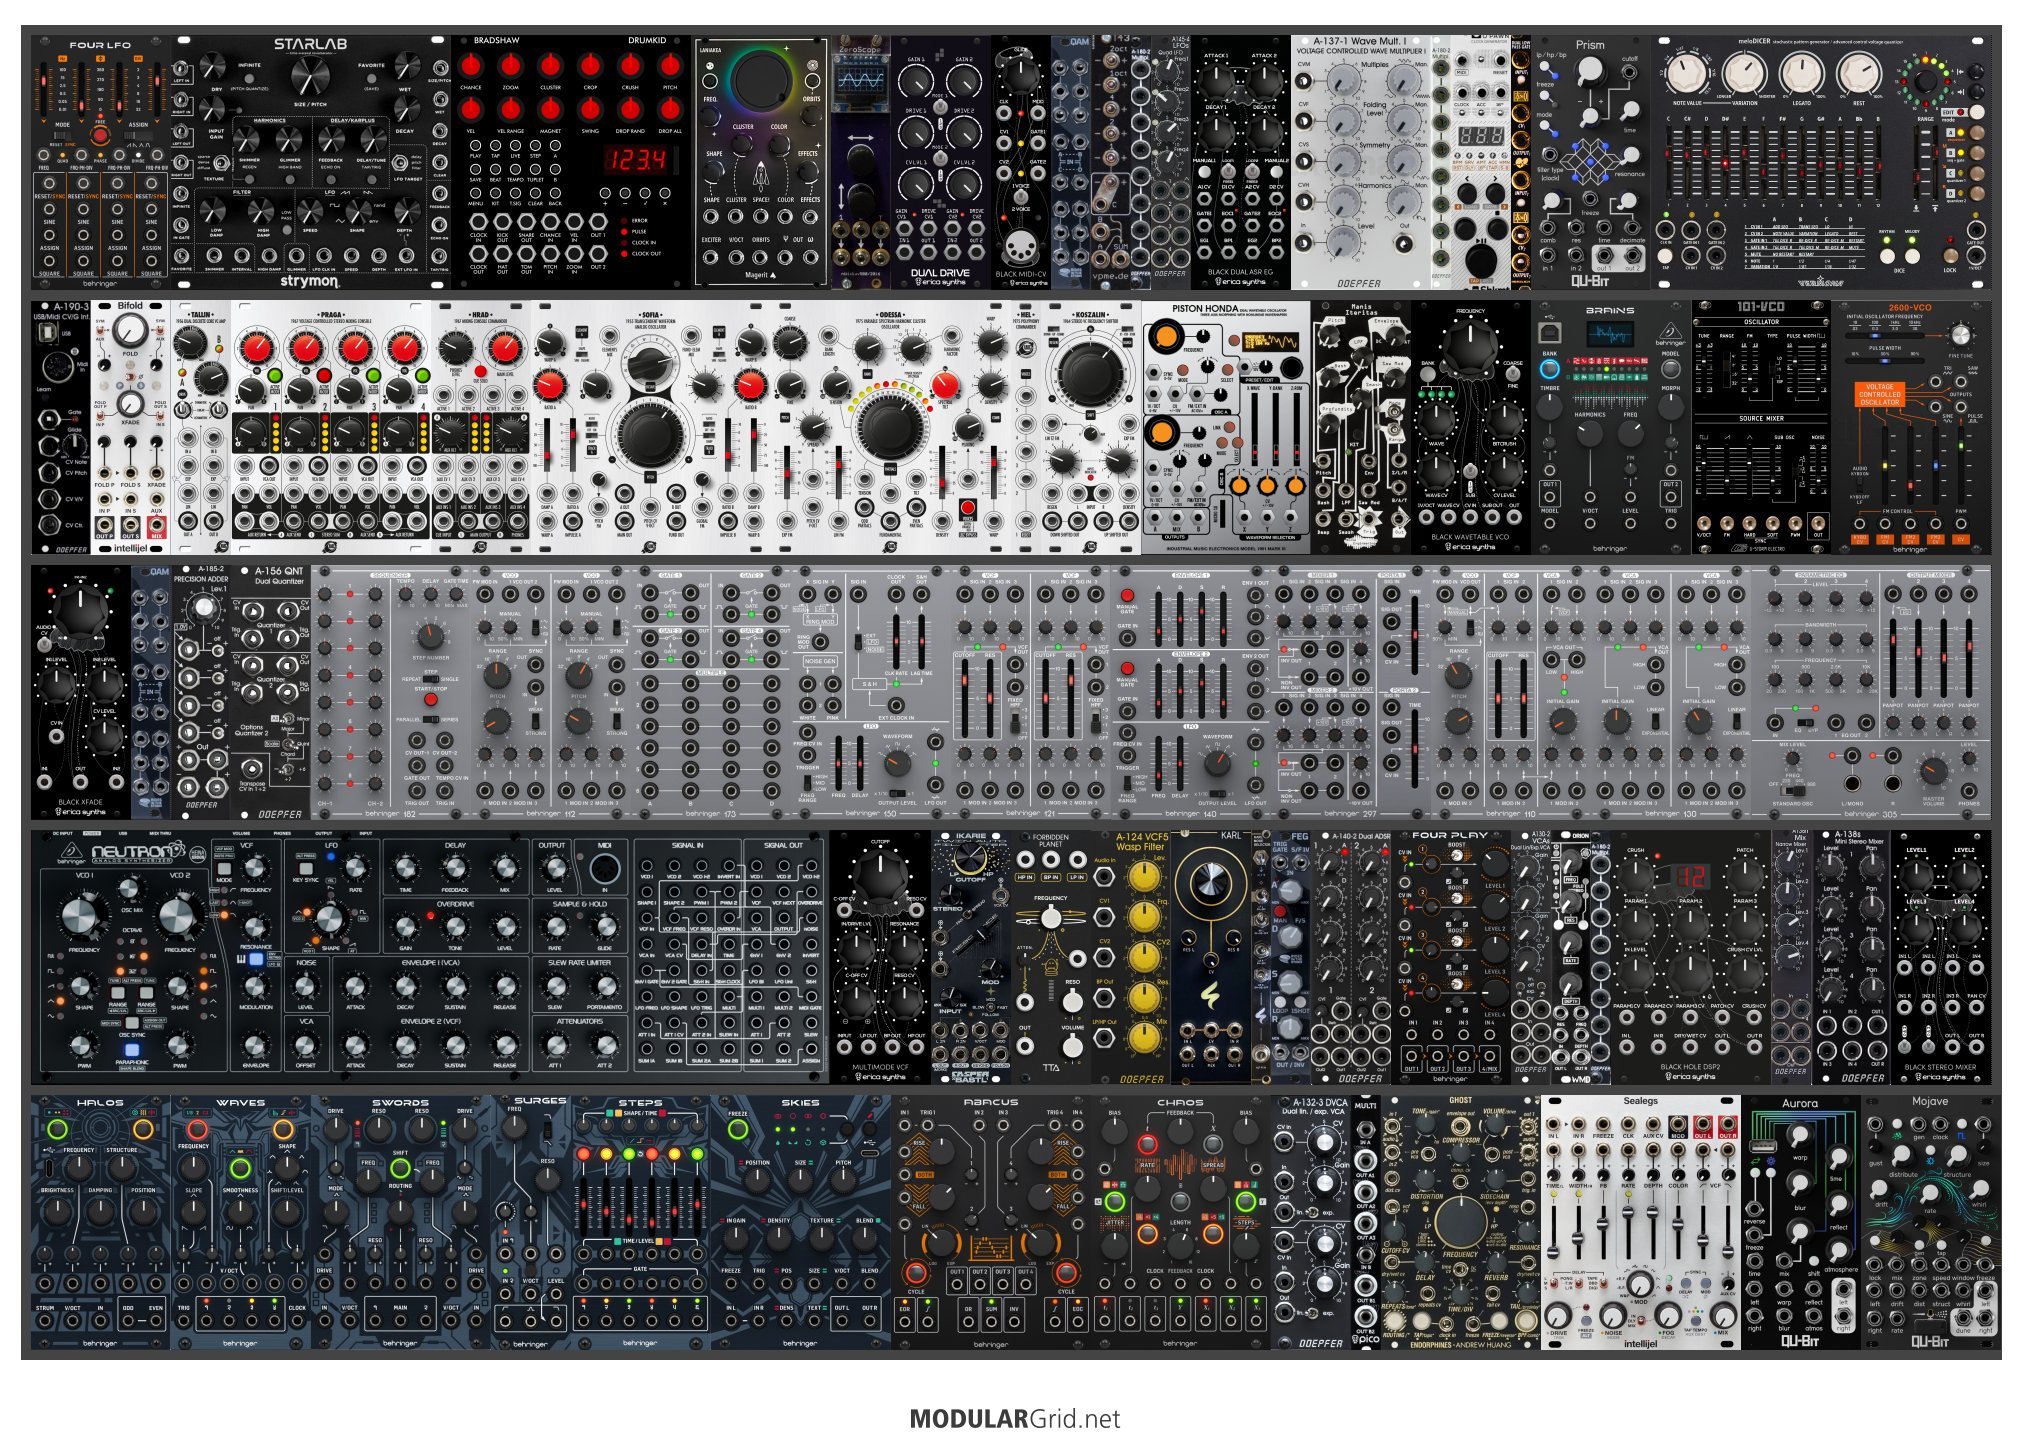2032x1440 pixels.
Task: Open the A-185-2 Precision Adder module
Action: click(201, 692)
